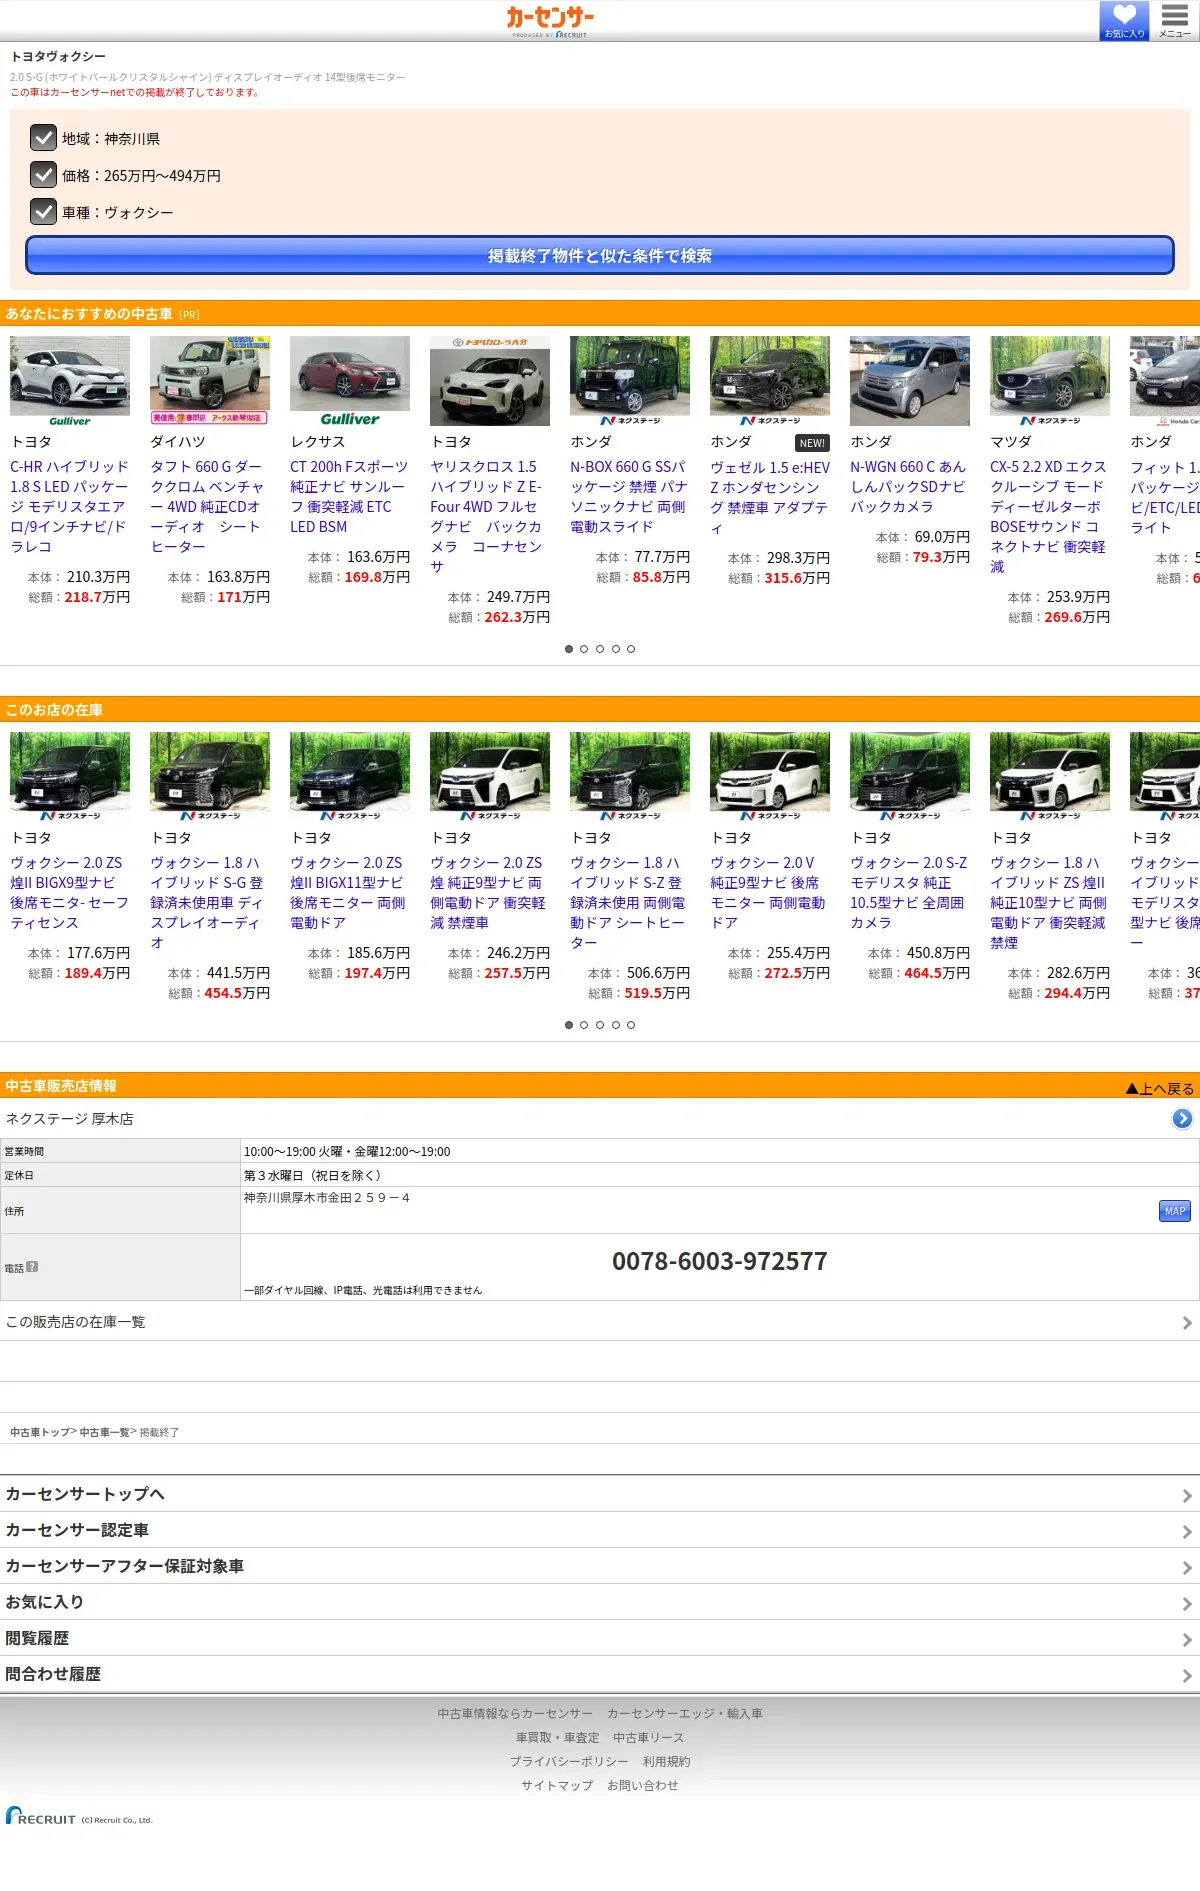Expand この販売店の在庫一覧 row
The width and height of the screenshot is (1200, 1891).
click(x=600, y=1322)
